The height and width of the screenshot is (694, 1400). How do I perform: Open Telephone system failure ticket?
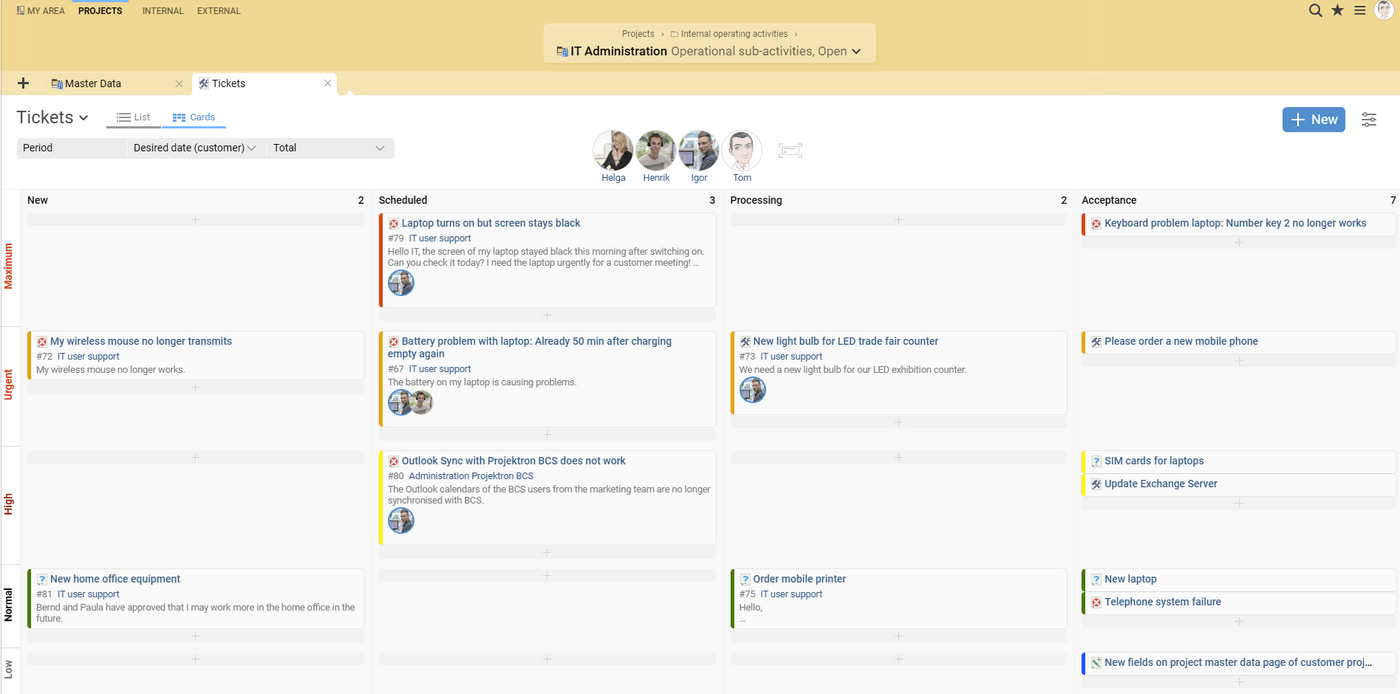1162,602
